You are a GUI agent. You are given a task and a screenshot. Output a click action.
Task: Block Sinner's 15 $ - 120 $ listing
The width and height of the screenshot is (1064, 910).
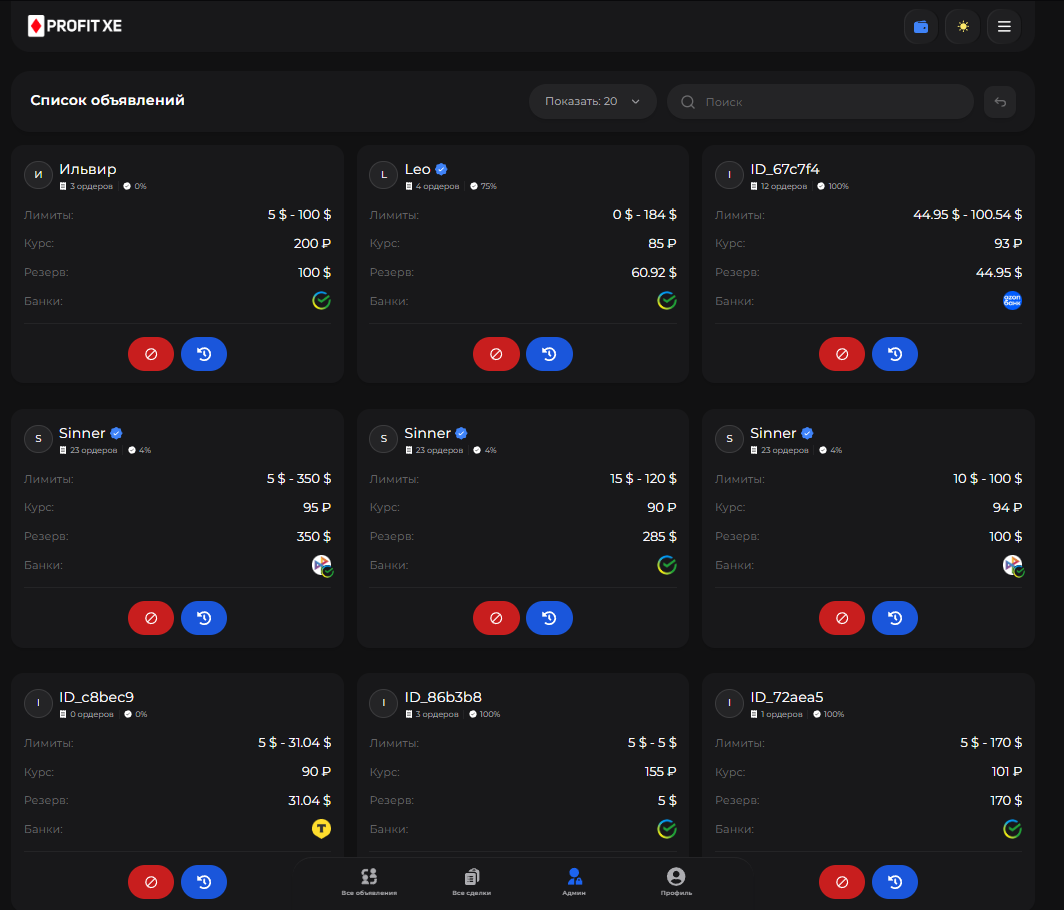[496, 618]
